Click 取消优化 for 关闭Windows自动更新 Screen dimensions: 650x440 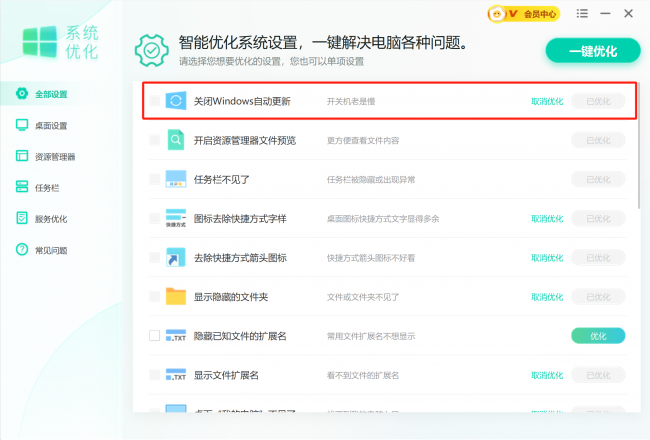547,101
